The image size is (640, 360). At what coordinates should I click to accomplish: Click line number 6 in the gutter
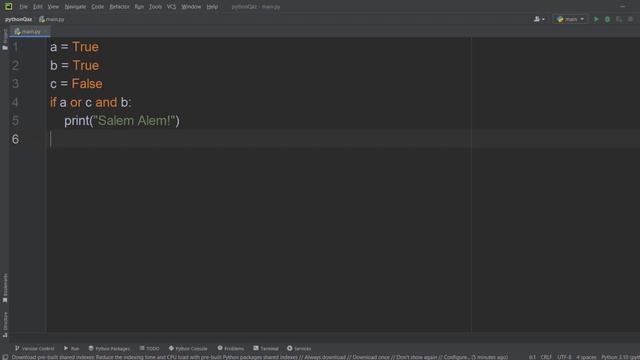(x=15, y=139)
